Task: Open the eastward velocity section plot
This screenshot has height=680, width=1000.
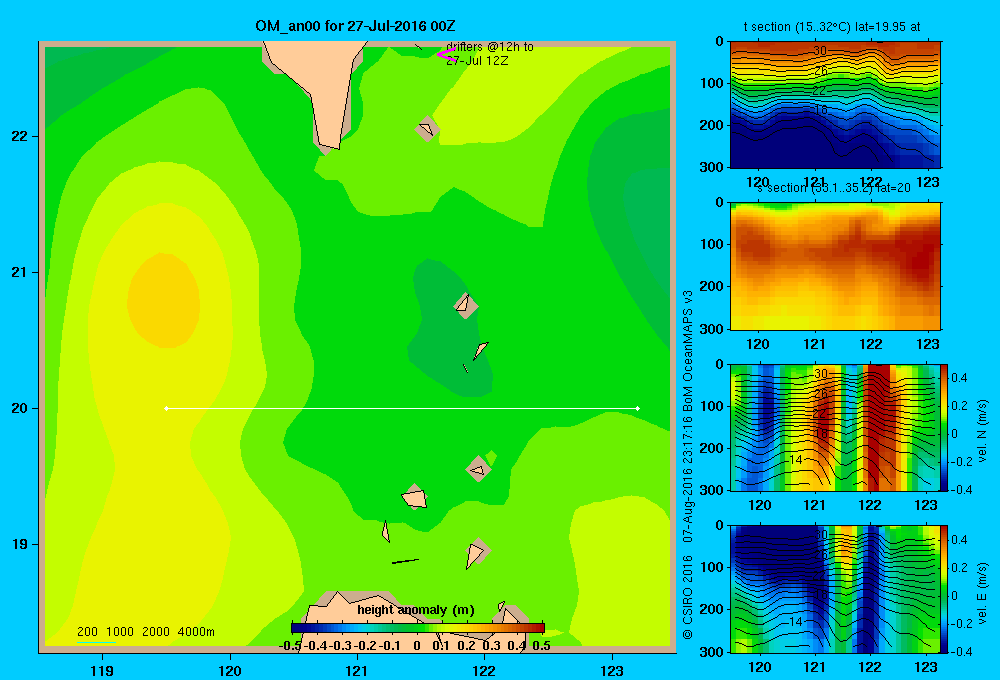Action: [835, 589]
